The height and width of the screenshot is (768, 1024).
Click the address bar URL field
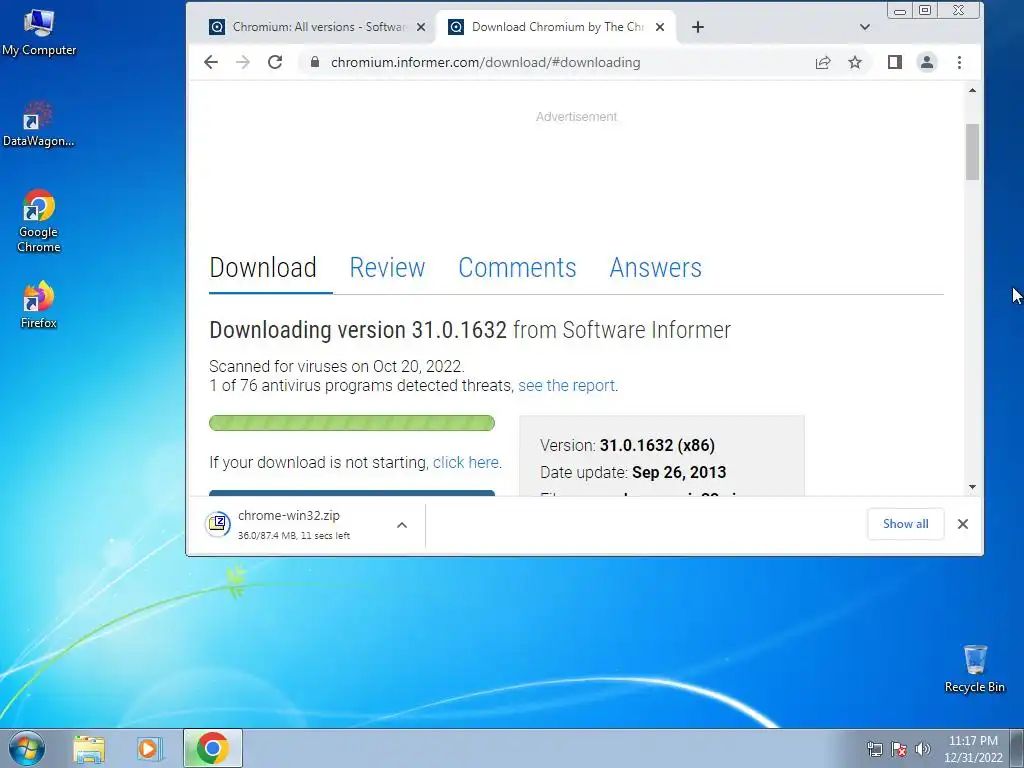tap(555, 62)
